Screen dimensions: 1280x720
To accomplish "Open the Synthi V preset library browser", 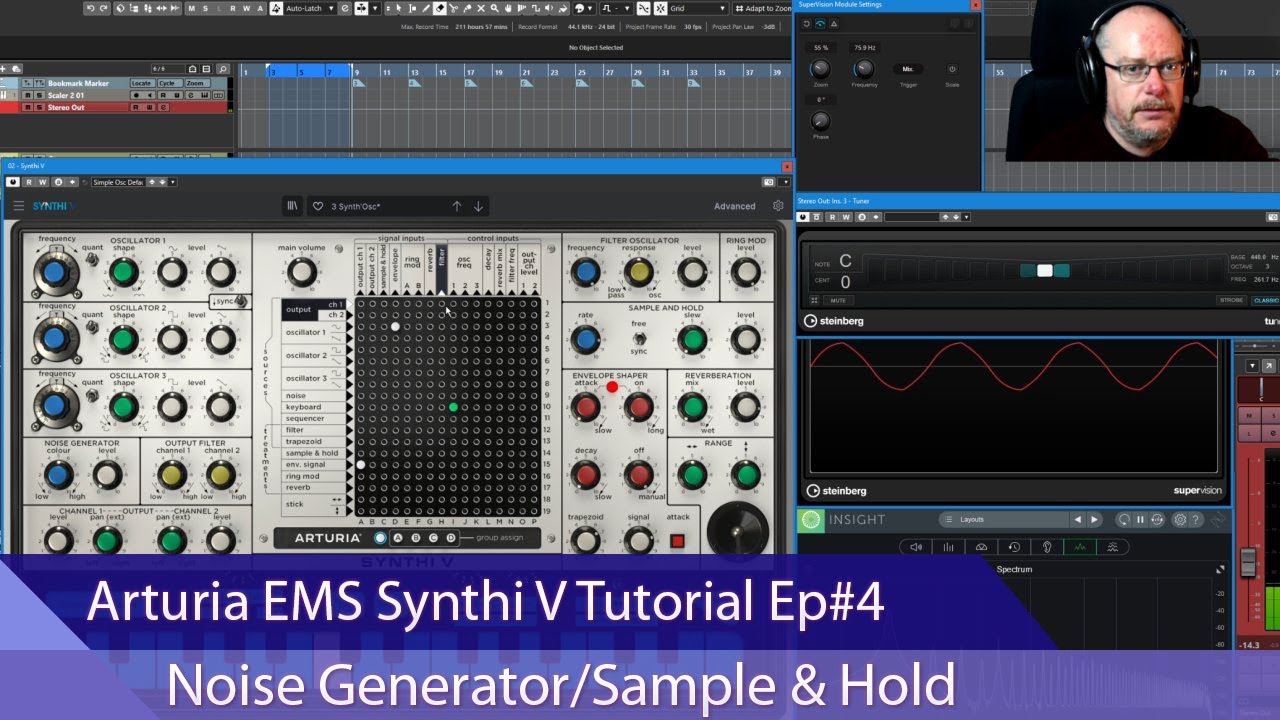I will pos(292,206).
